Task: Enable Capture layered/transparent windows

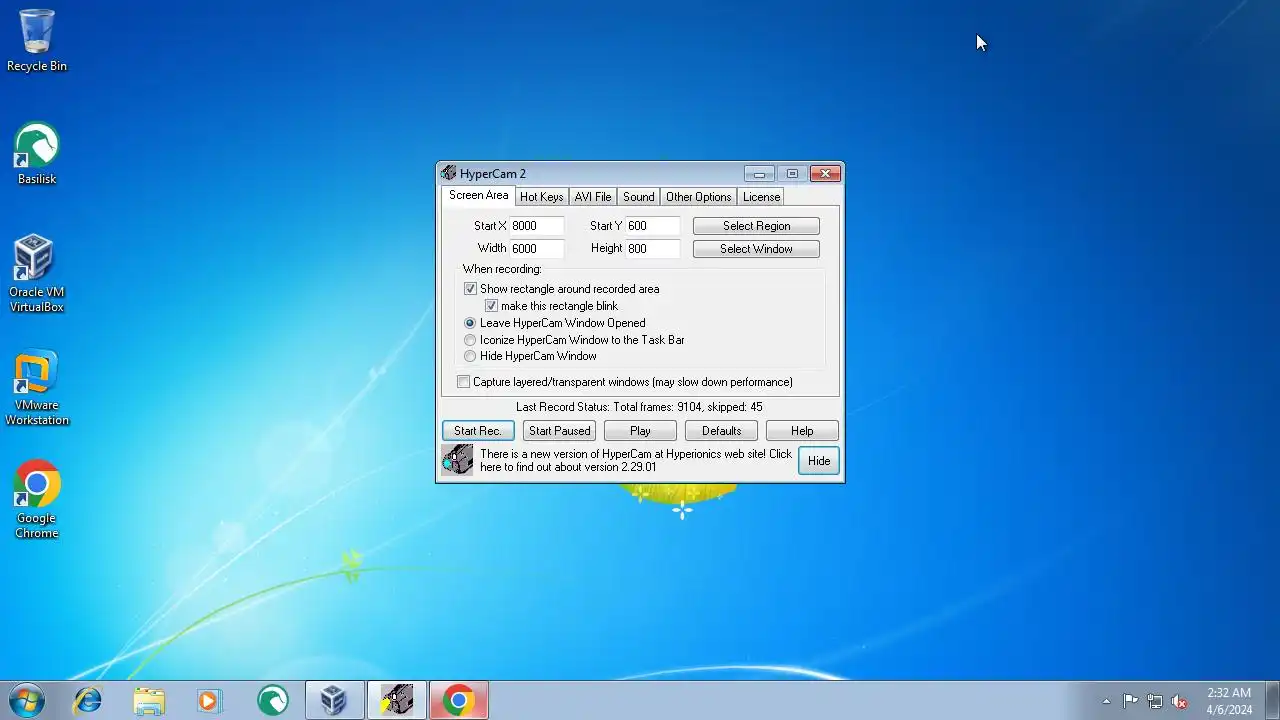Action: [463, 382]
